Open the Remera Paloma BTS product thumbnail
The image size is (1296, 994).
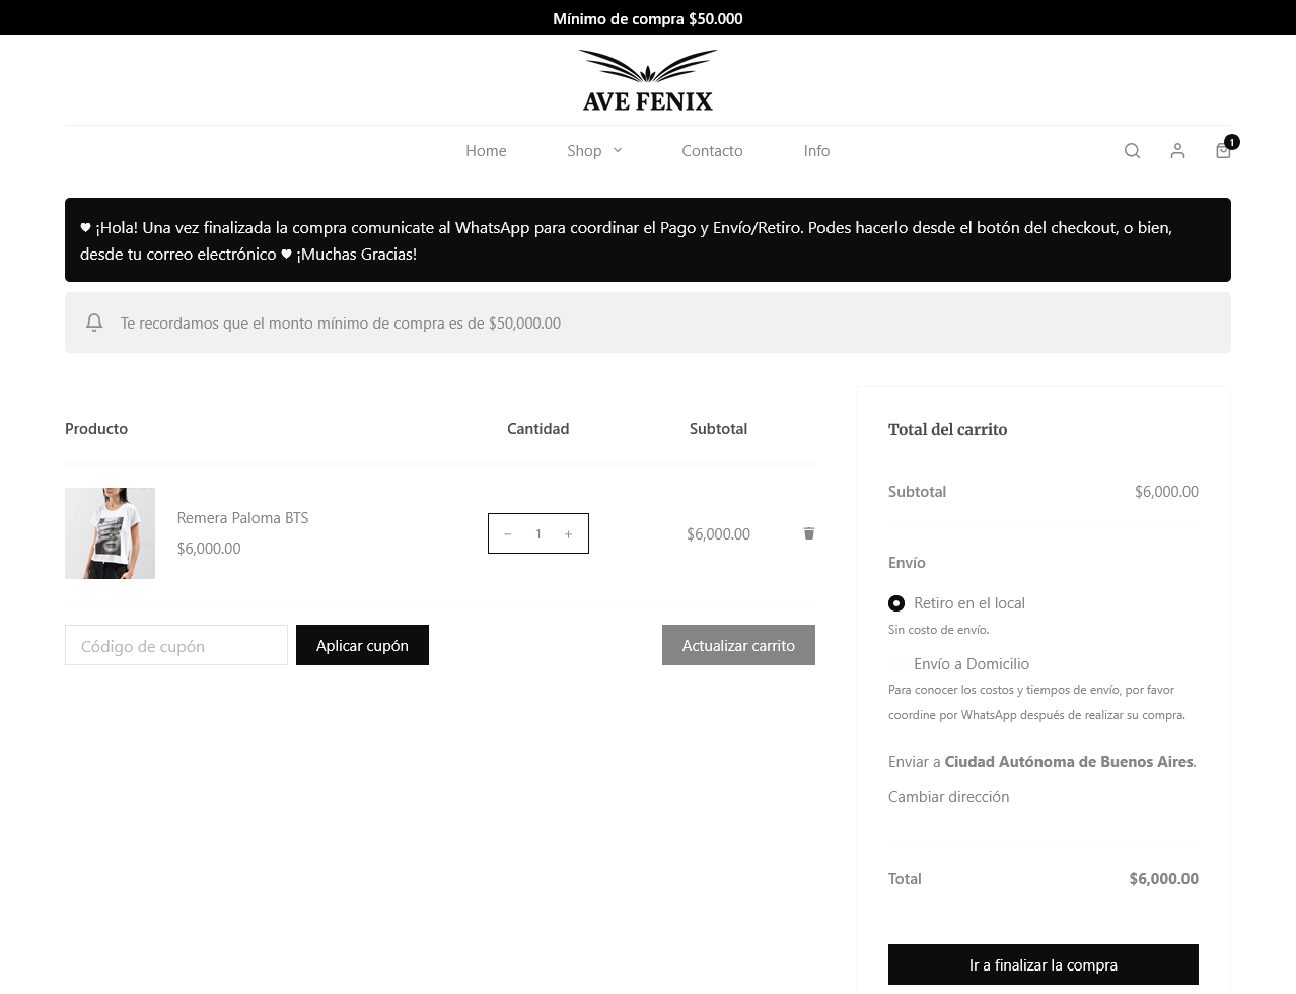pos(110,533)
